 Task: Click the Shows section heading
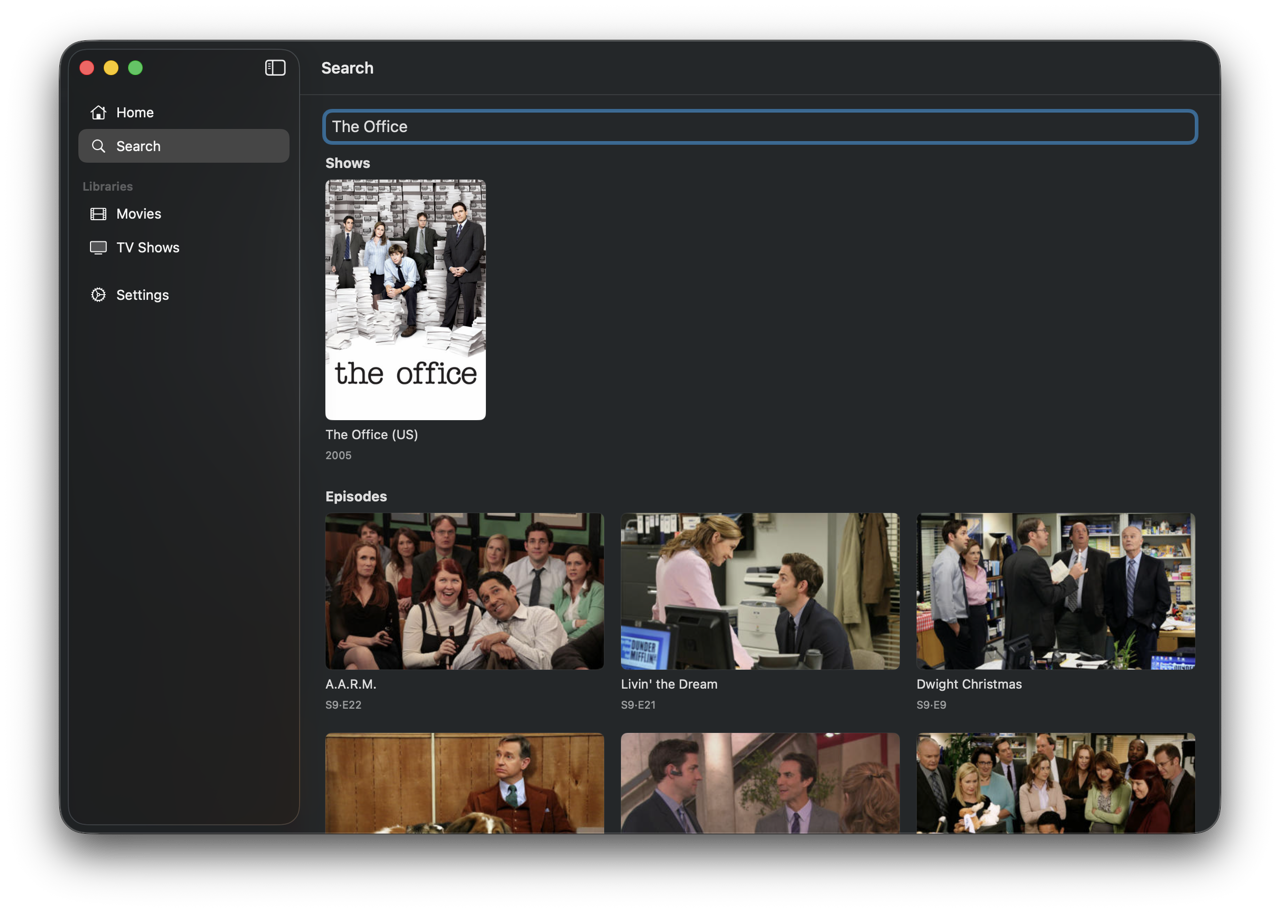(347, 163)
